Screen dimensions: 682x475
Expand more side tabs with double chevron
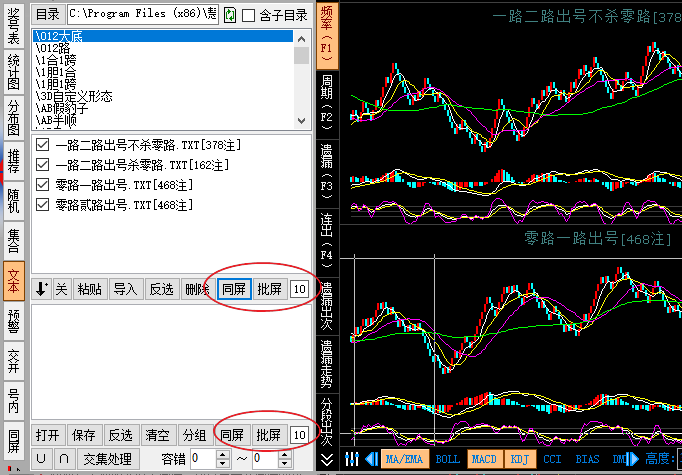coord(327,460)
